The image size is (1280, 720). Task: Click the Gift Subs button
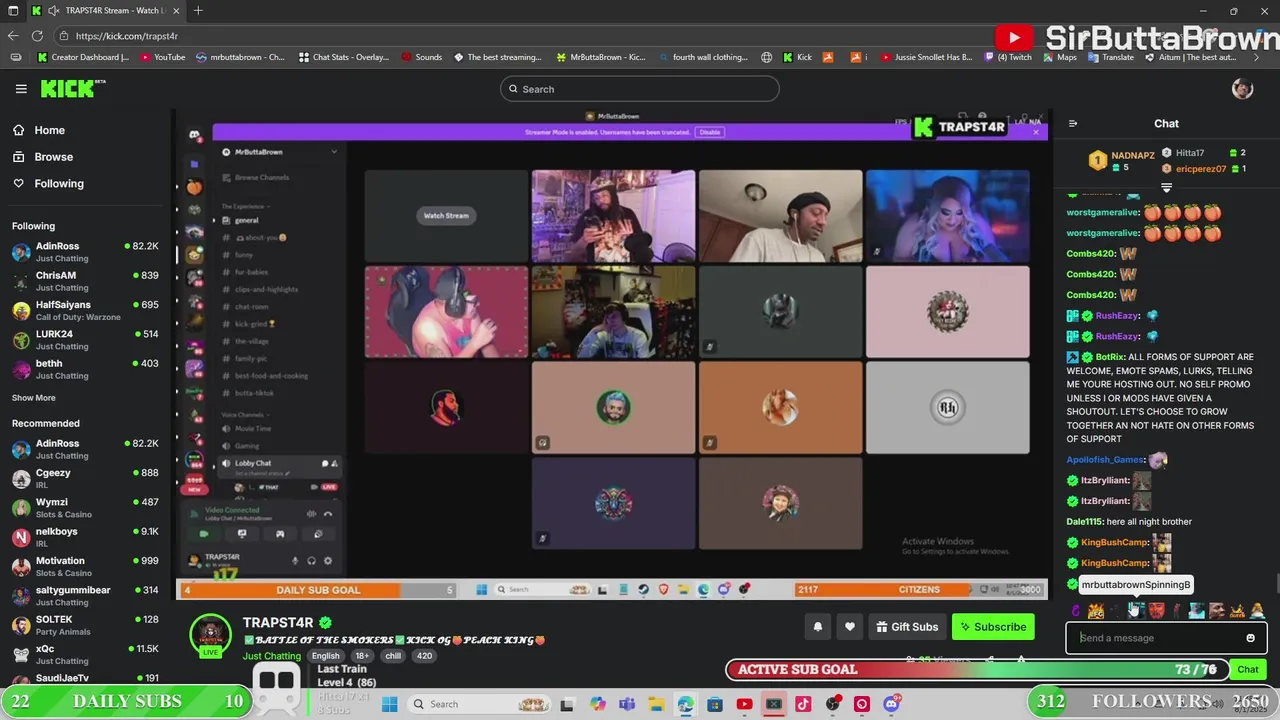(907, 627)
